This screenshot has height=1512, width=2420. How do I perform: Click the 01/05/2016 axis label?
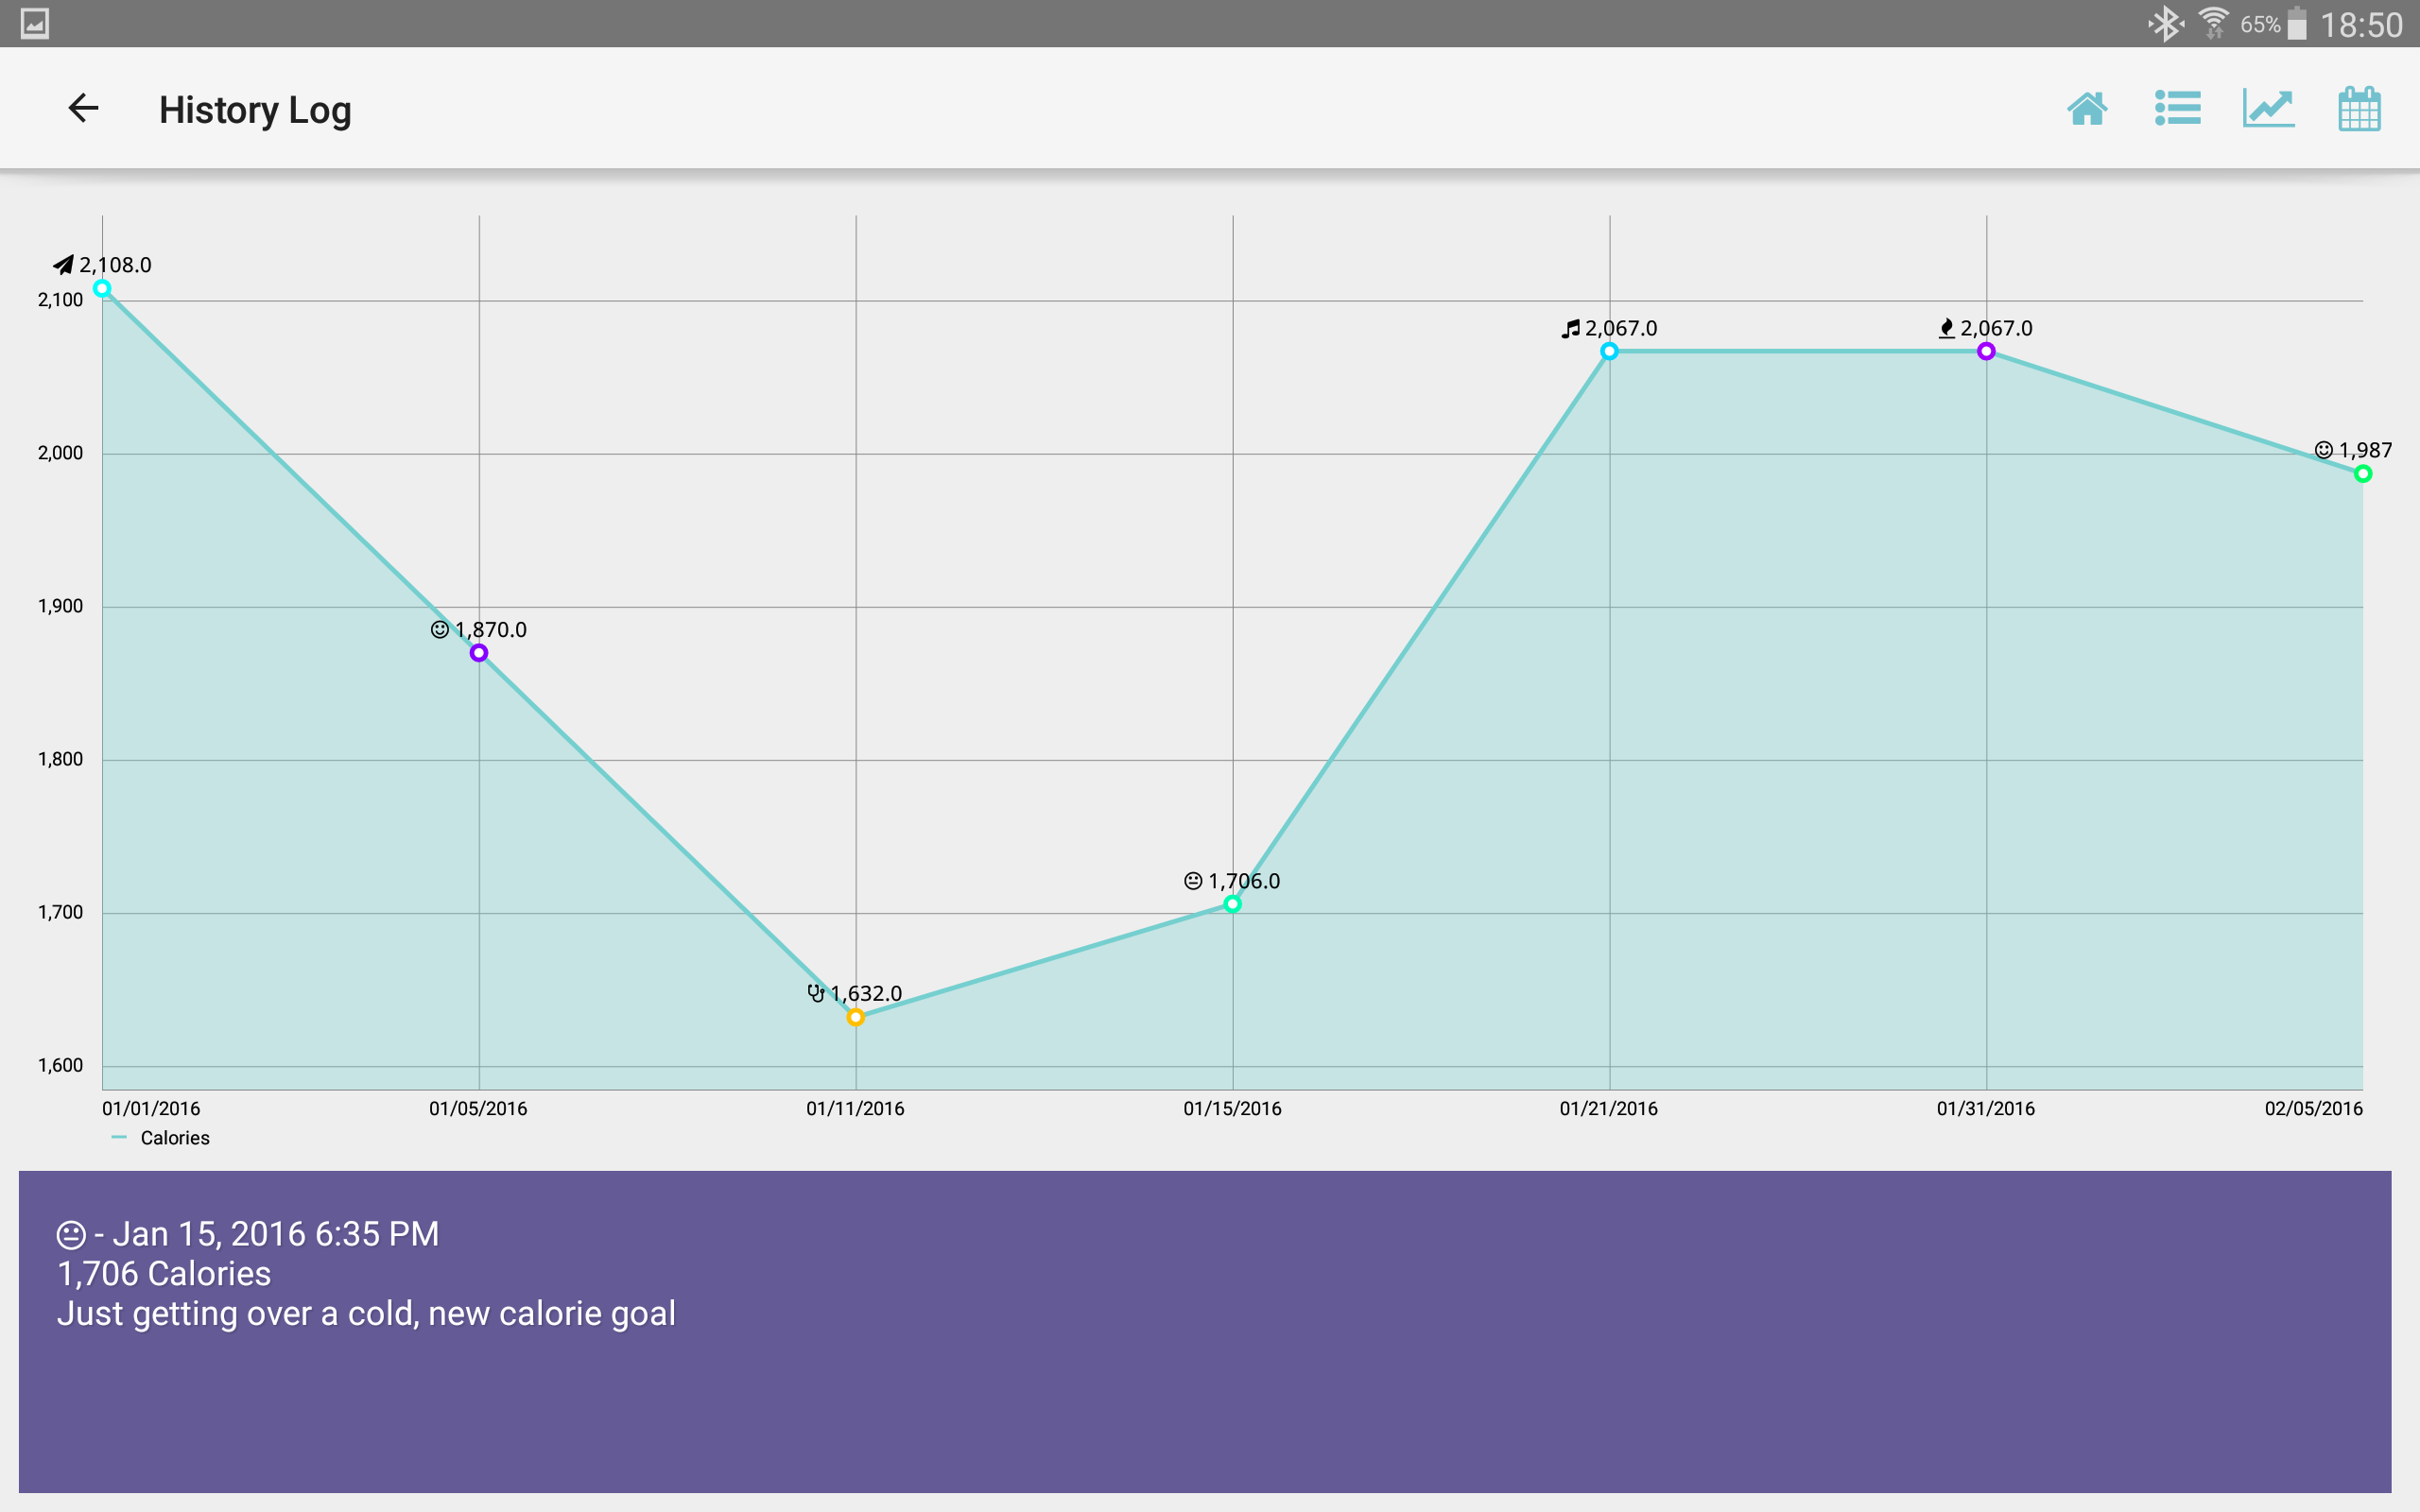478,1108
